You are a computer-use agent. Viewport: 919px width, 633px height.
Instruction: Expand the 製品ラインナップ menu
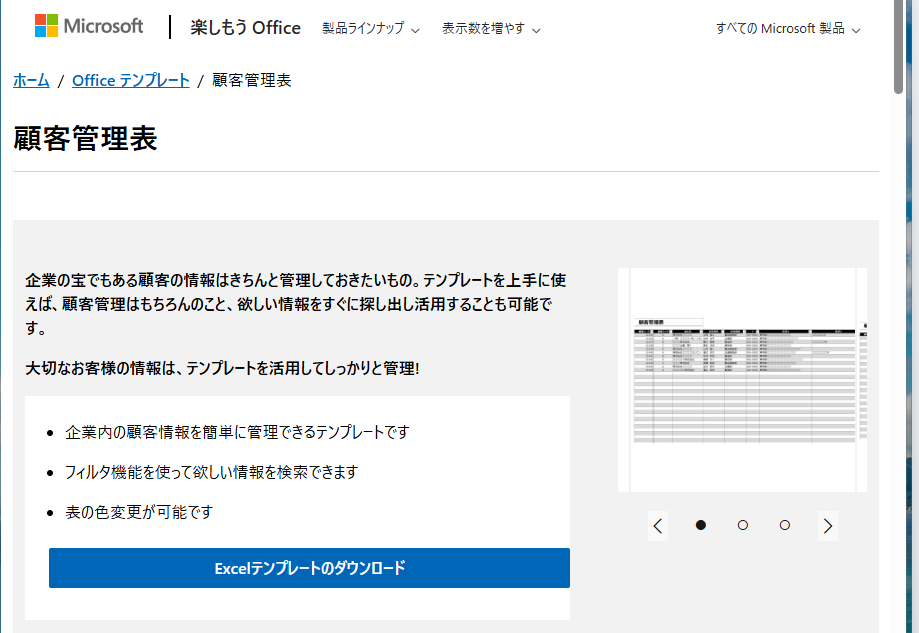pos(371,28)
